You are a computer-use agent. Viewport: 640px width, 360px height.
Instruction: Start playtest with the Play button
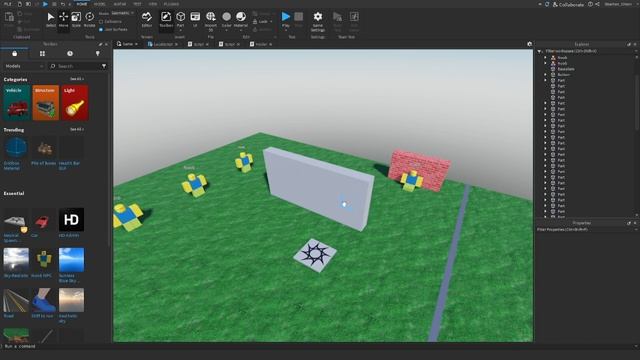[x=286, y=19]
